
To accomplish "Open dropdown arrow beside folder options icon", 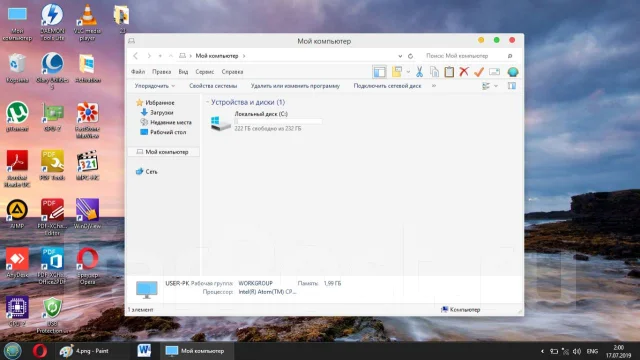I will (408, 72).
